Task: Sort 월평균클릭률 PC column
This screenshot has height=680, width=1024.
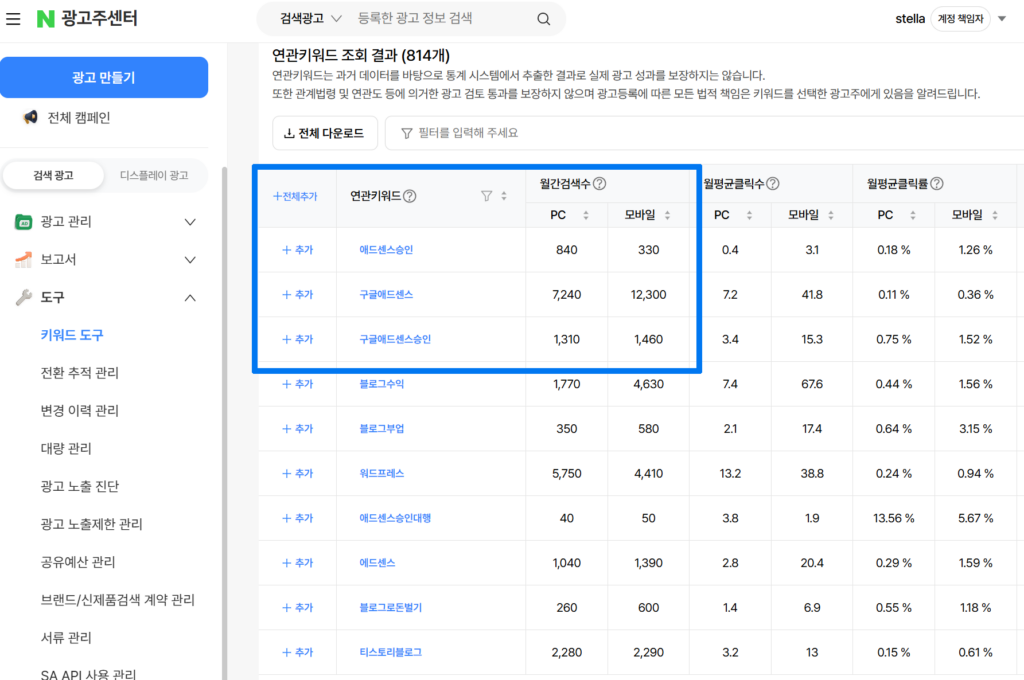Action: click(913, 215)
